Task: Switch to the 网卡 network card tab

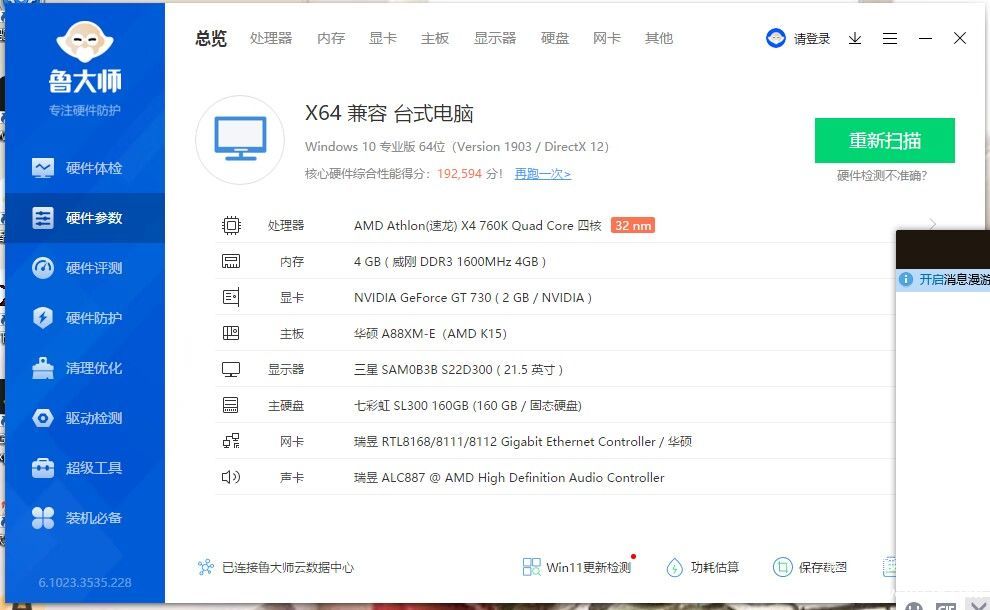Action: point(607,39)
